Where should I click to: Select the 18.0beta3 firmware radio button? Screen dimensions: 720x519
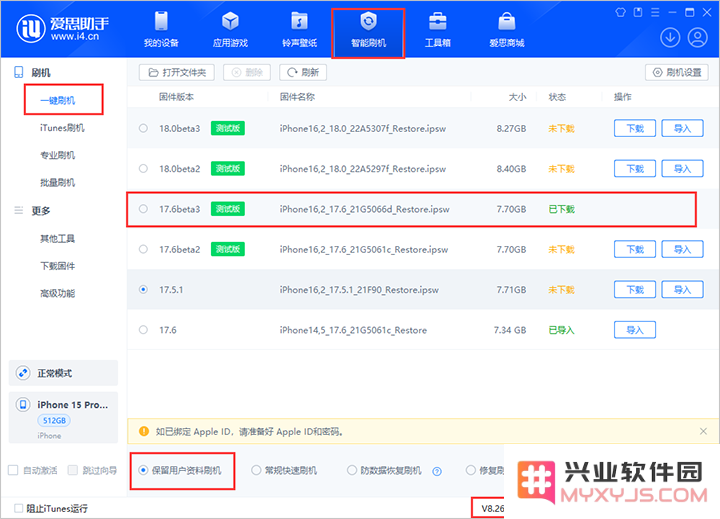click(143, 128)
